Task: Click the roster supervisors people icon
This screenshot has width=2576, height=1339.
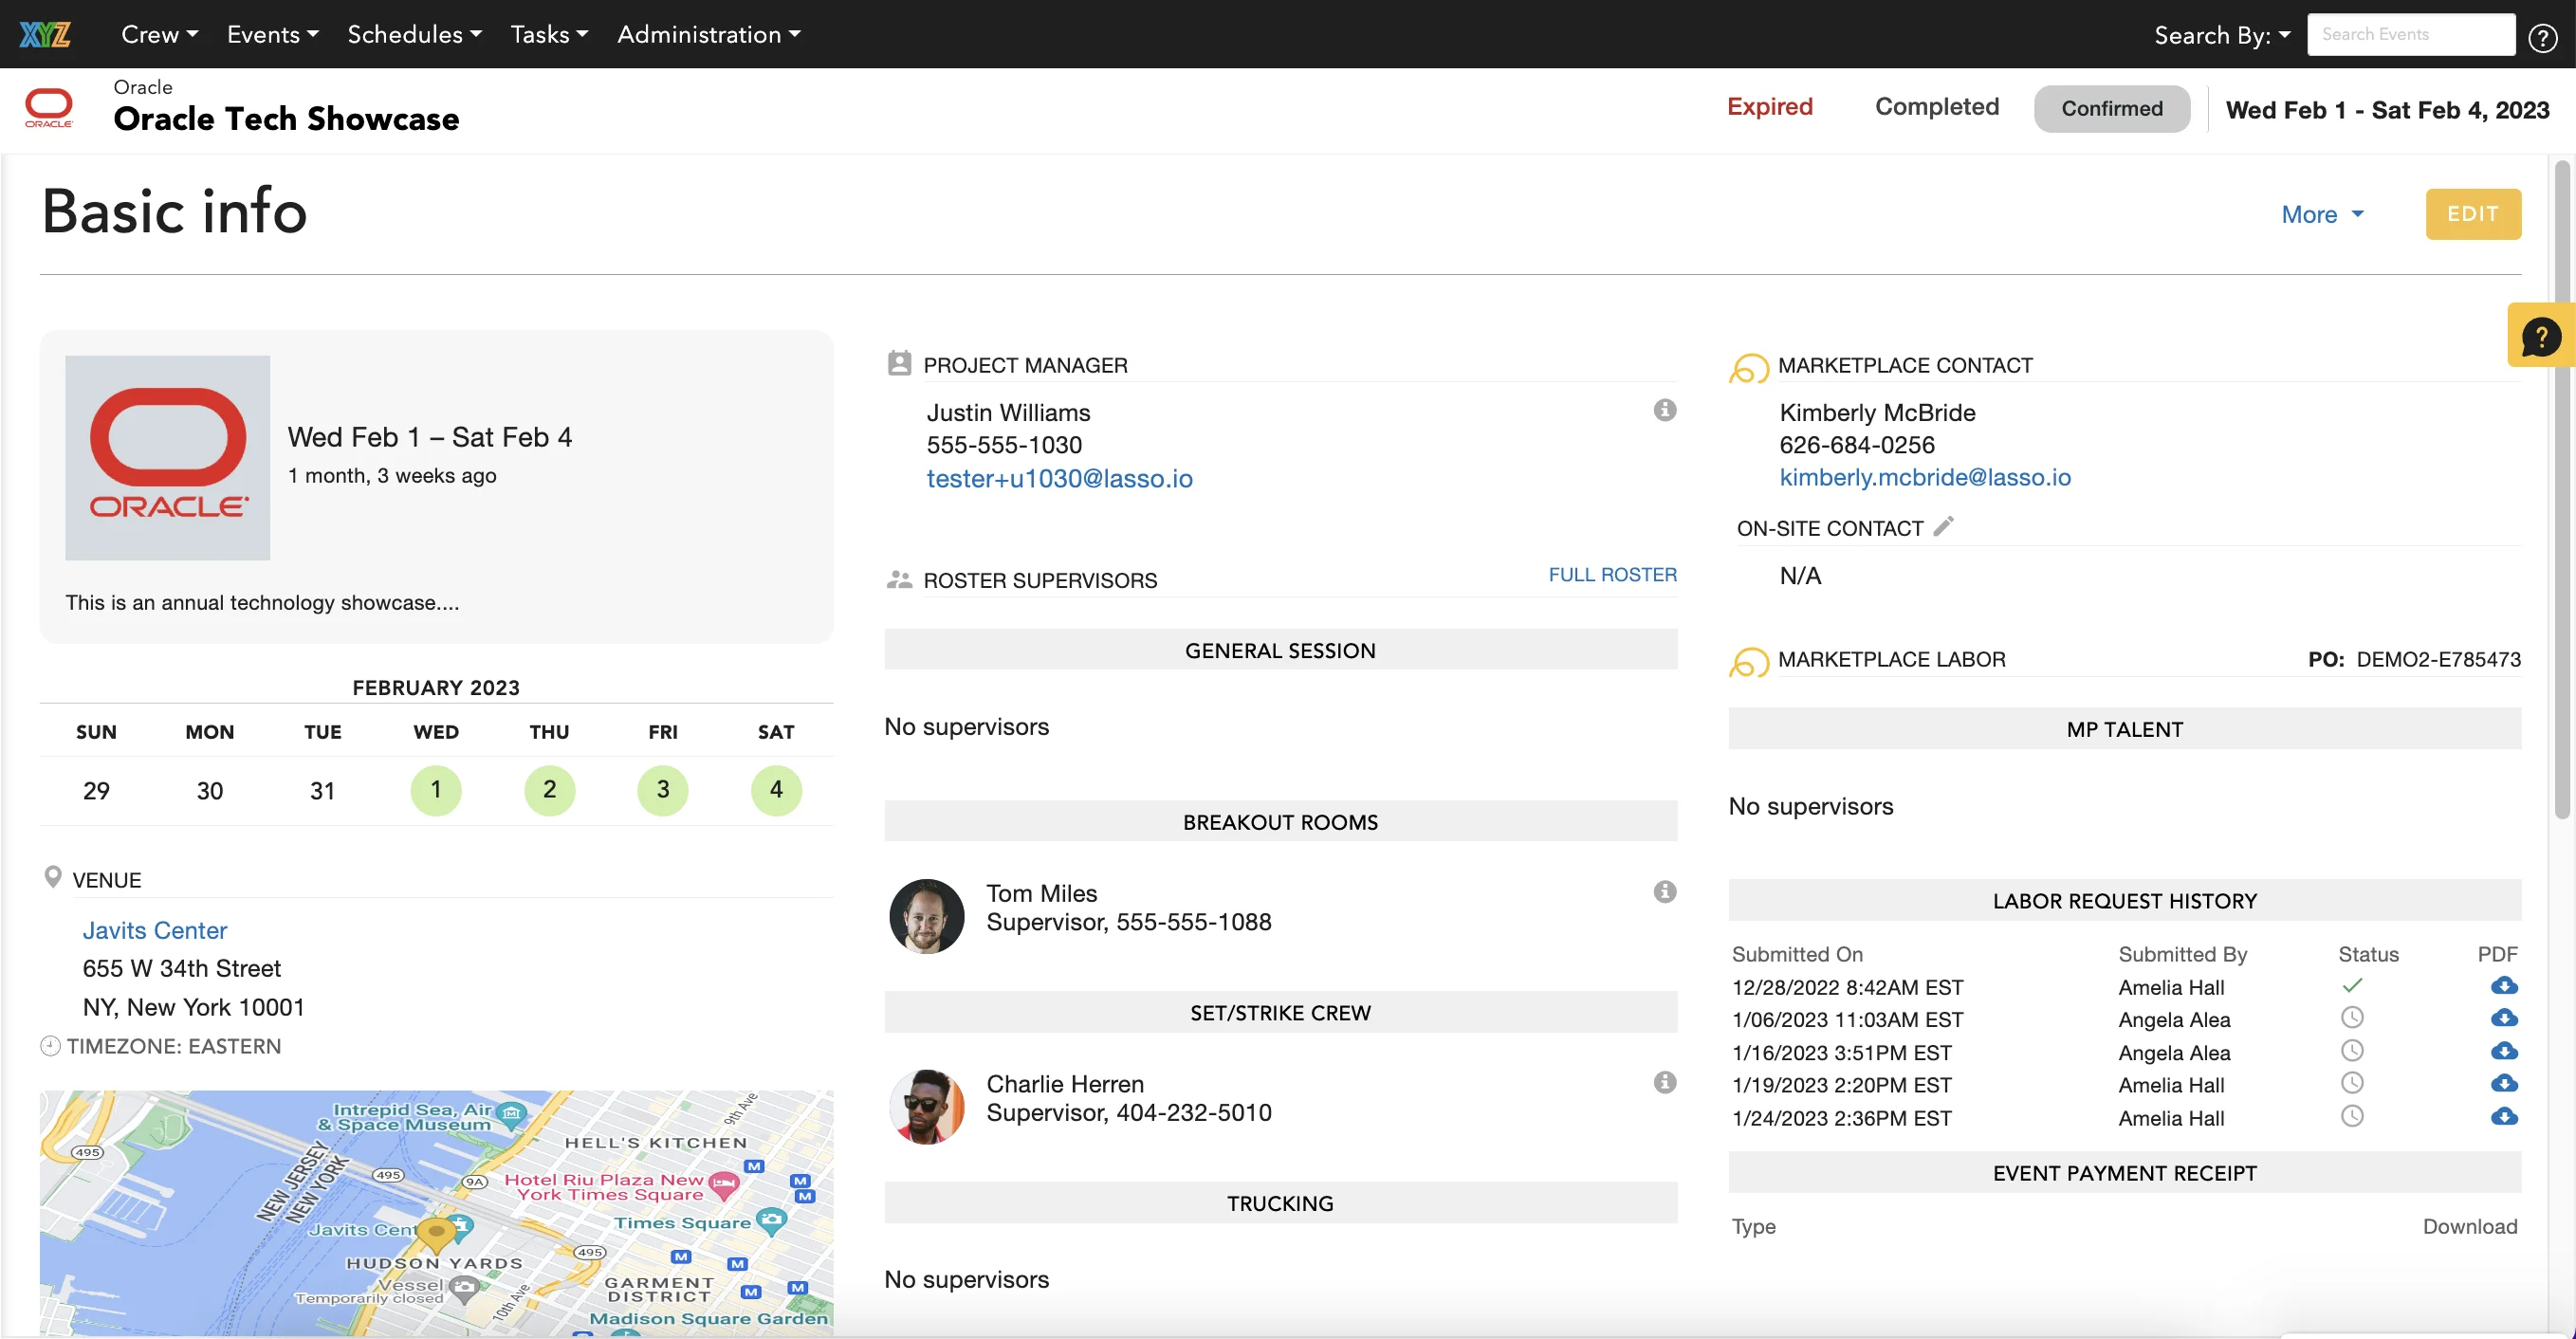Action: (x=899, y=579)
